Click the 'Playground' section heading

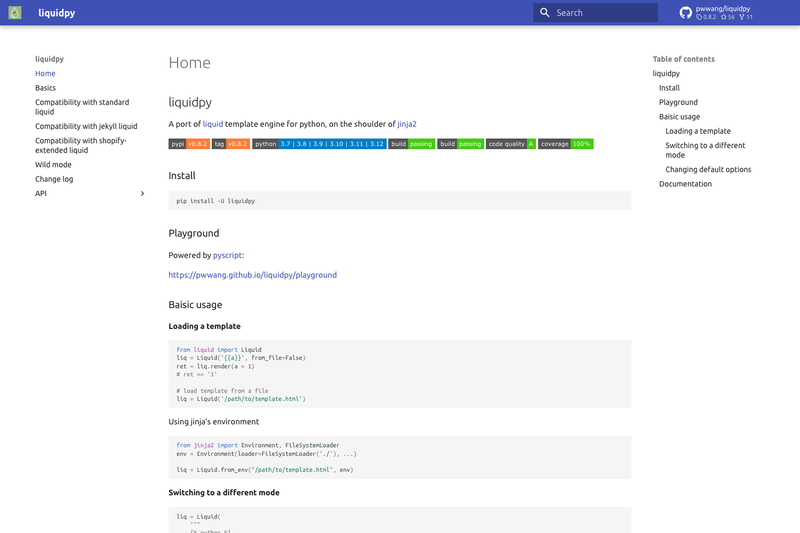pos(194,234)
